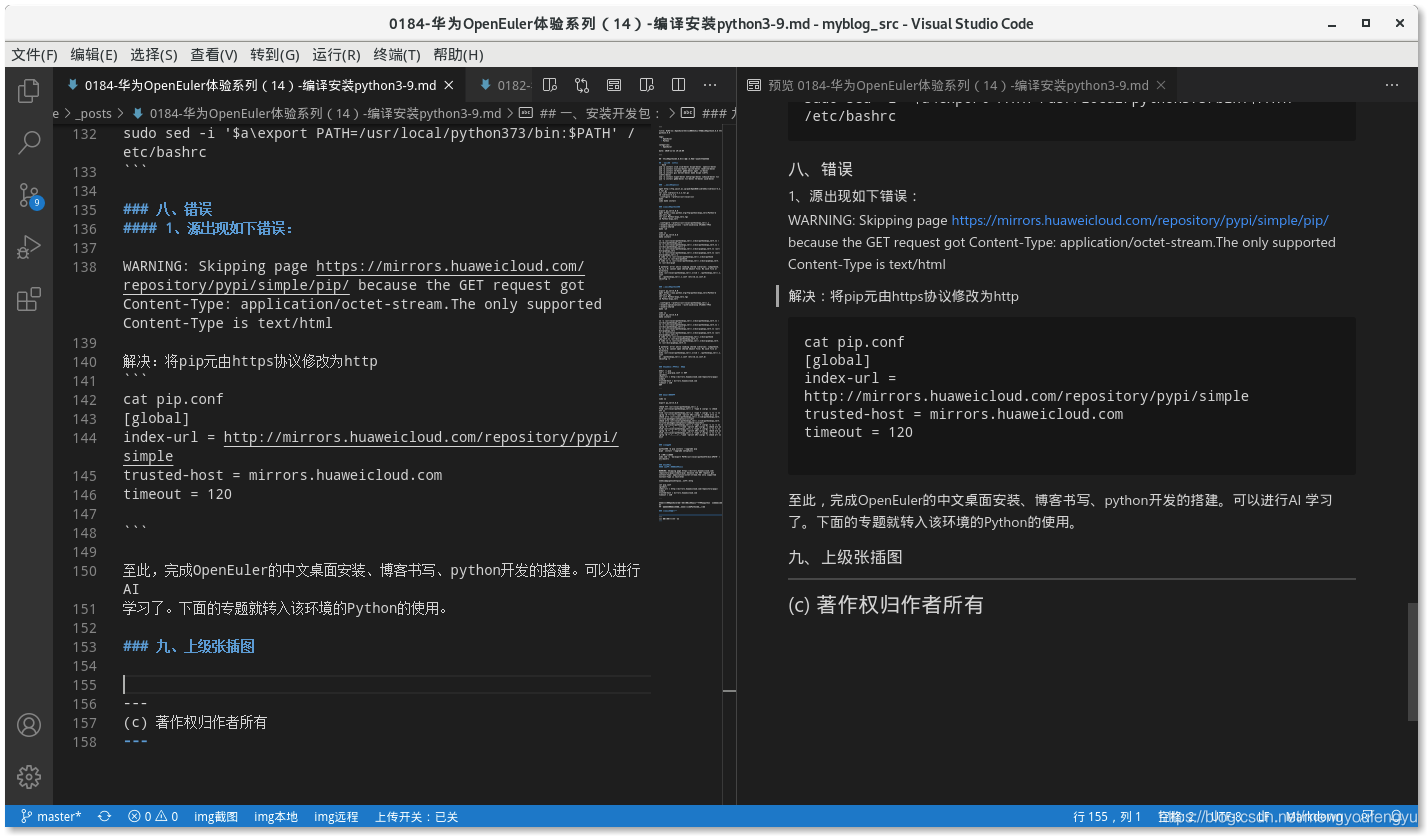Open editor More Actions ellipsis menu

click(710, 85)
